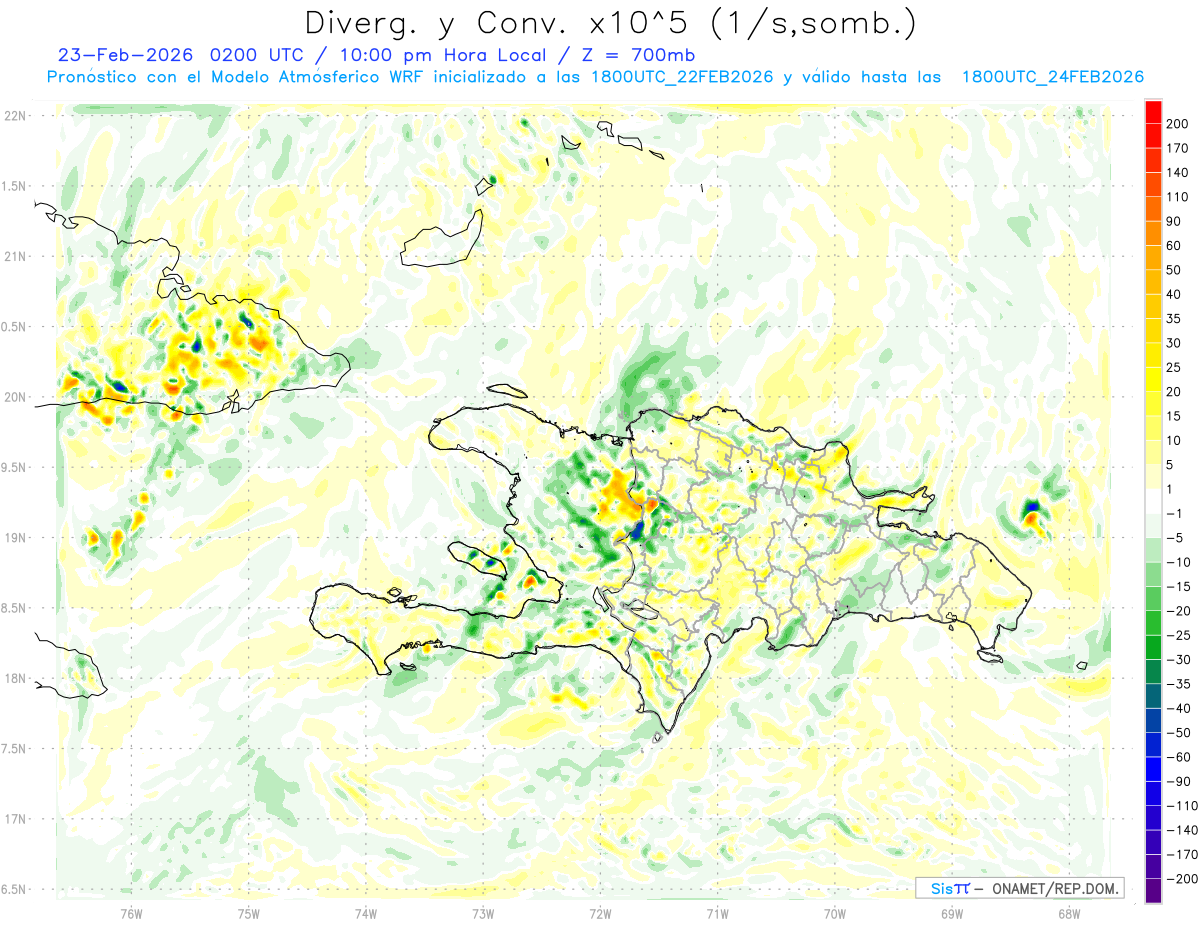Click the '9.5N' latitude label
Image resolution: width=1200 pixels, height=927 pixels.
[14, 467]
